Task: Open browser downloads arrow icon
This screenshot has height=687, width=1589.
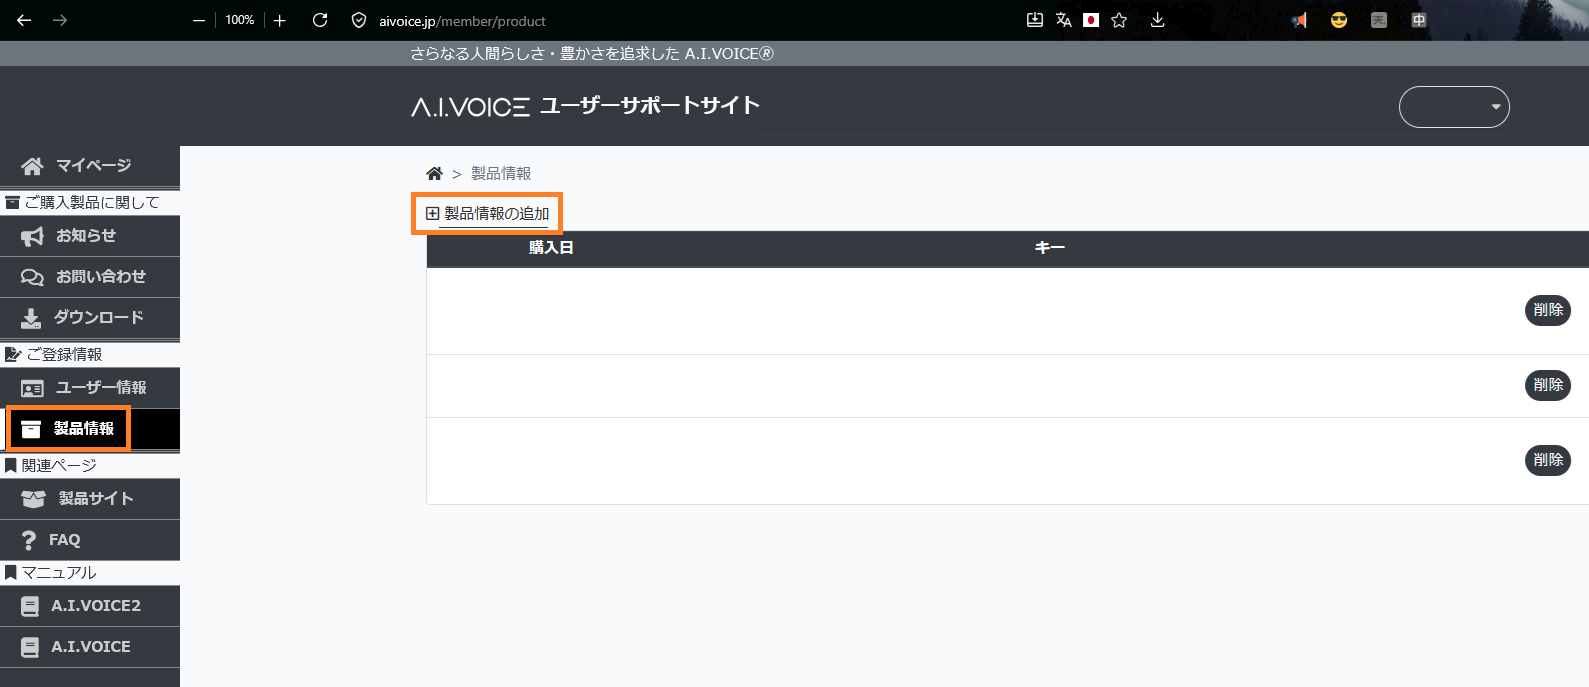Action: [x=1157, y=20]
